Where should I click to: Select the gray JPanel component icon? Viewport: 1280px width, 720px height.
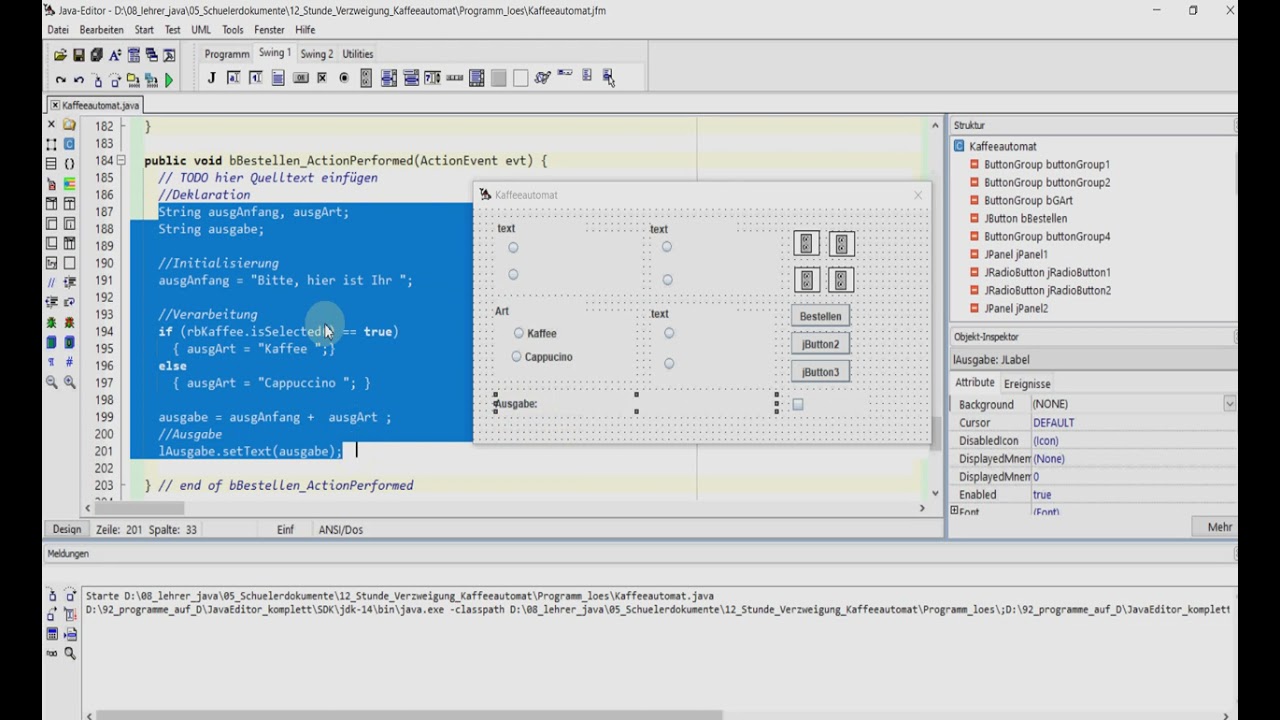click(x=499, y=78)
